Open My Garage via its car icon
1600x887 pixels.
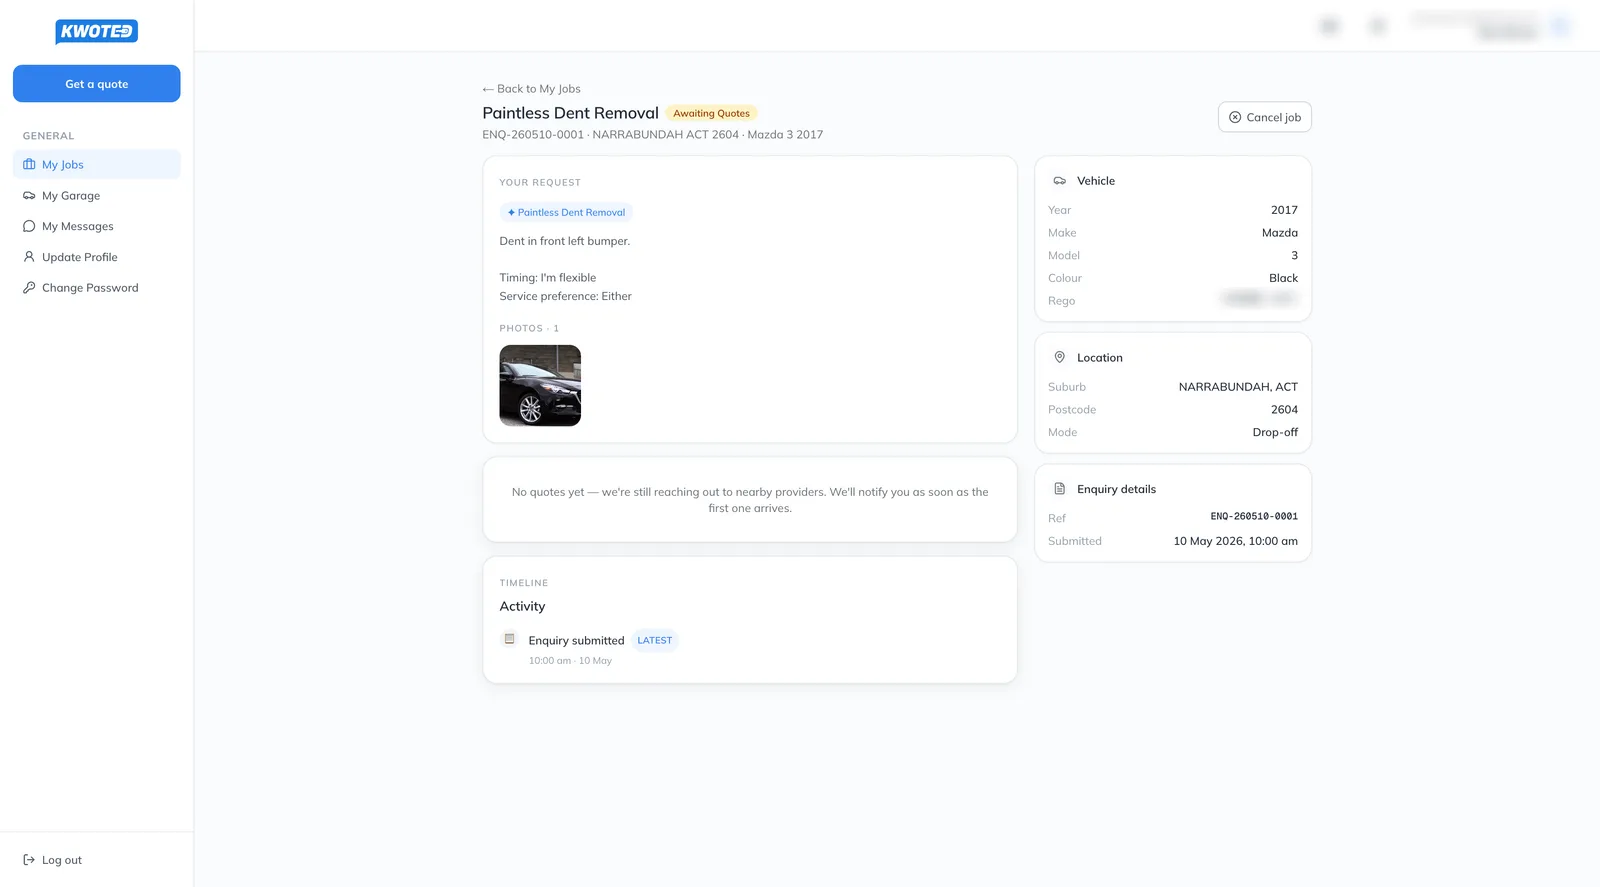point(29,196)
